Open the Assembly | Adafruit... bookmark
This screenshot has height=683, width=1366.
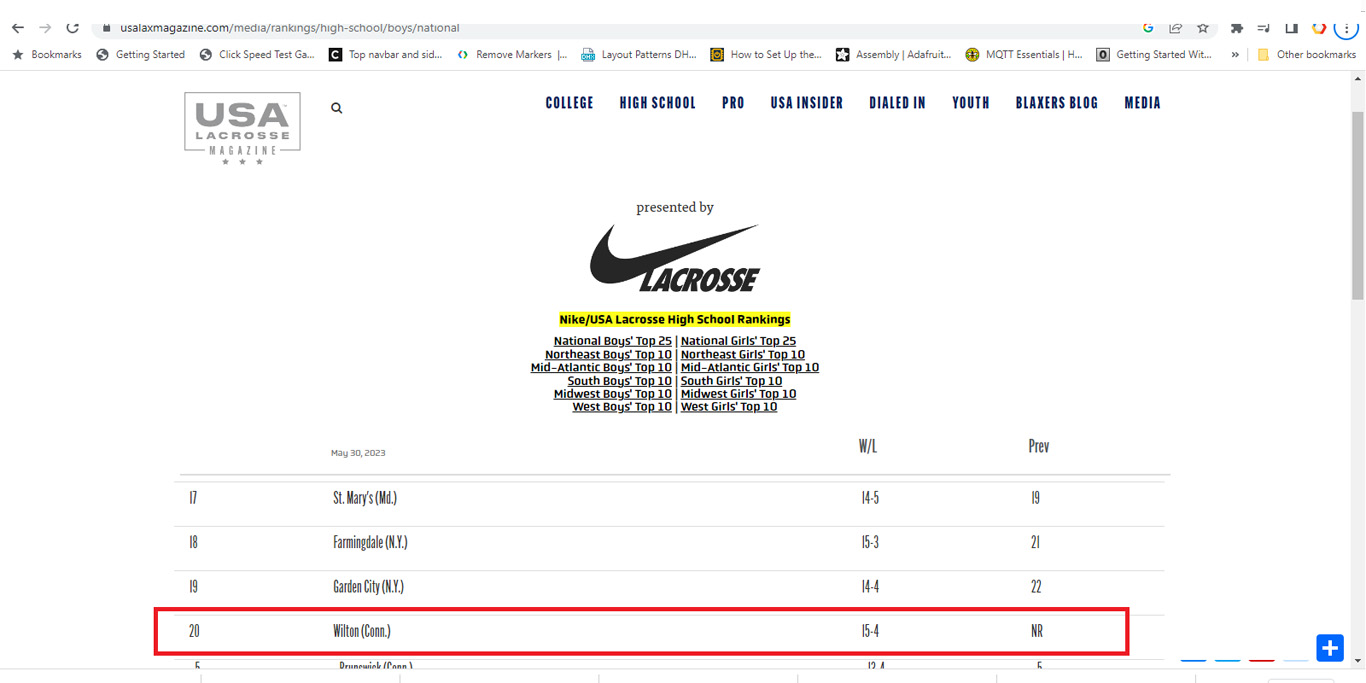pyautogui.click(x=894, y=55)
